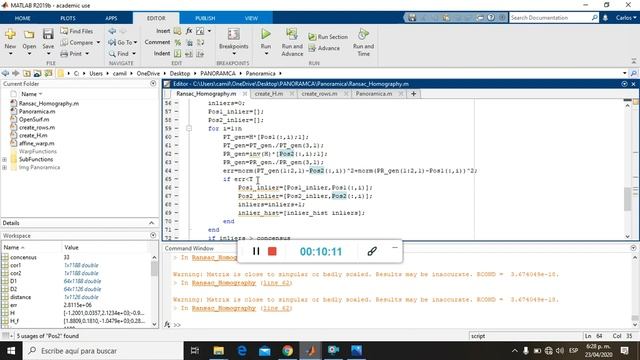Switch to the HOME ribbon tab
Image resolution: width=640 pixels, height=360 pixels.
pos(22,18)
